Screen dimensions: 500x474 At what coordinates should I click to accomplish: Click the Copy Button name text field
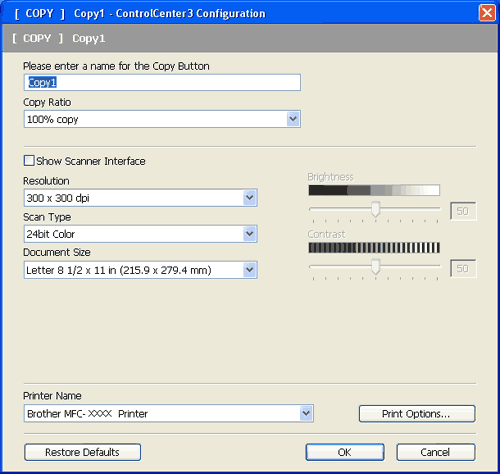pyautogui.click(x=162, y=82)
